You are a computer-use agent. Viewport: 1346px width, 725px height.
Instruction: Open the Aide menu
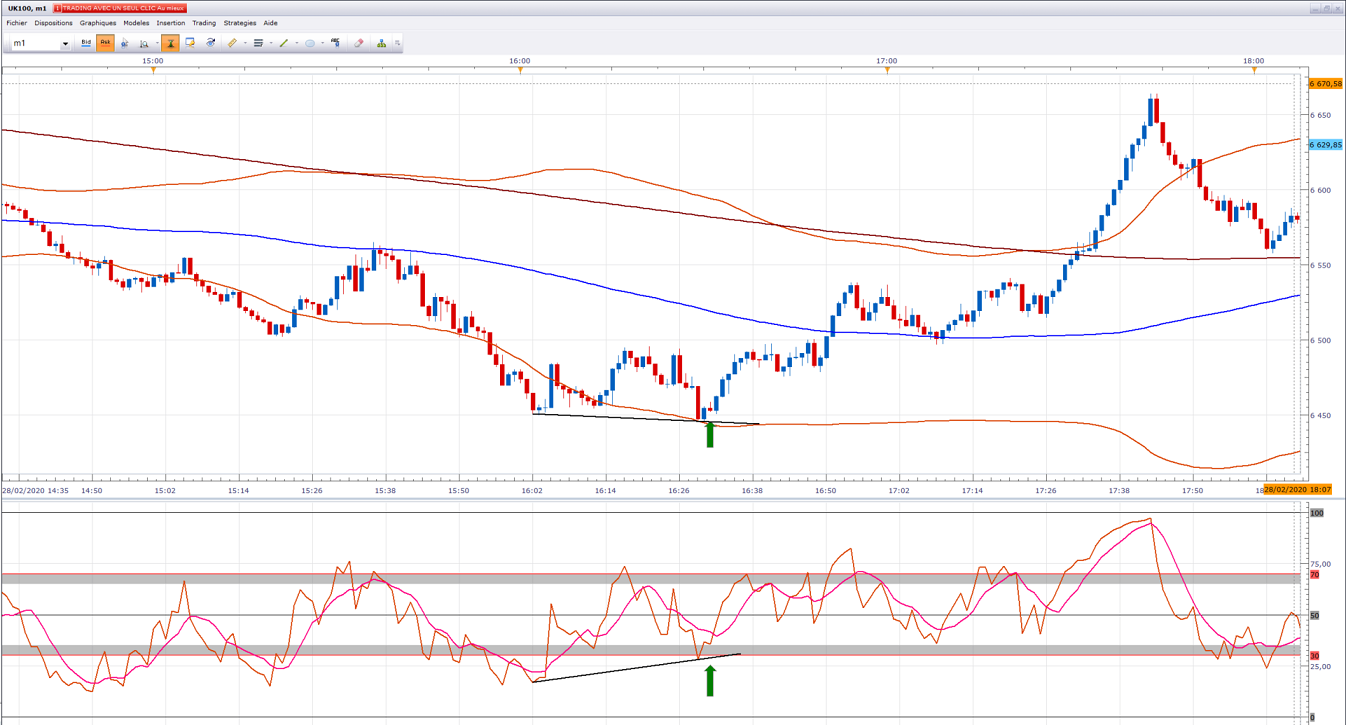[x=270, y=23]
